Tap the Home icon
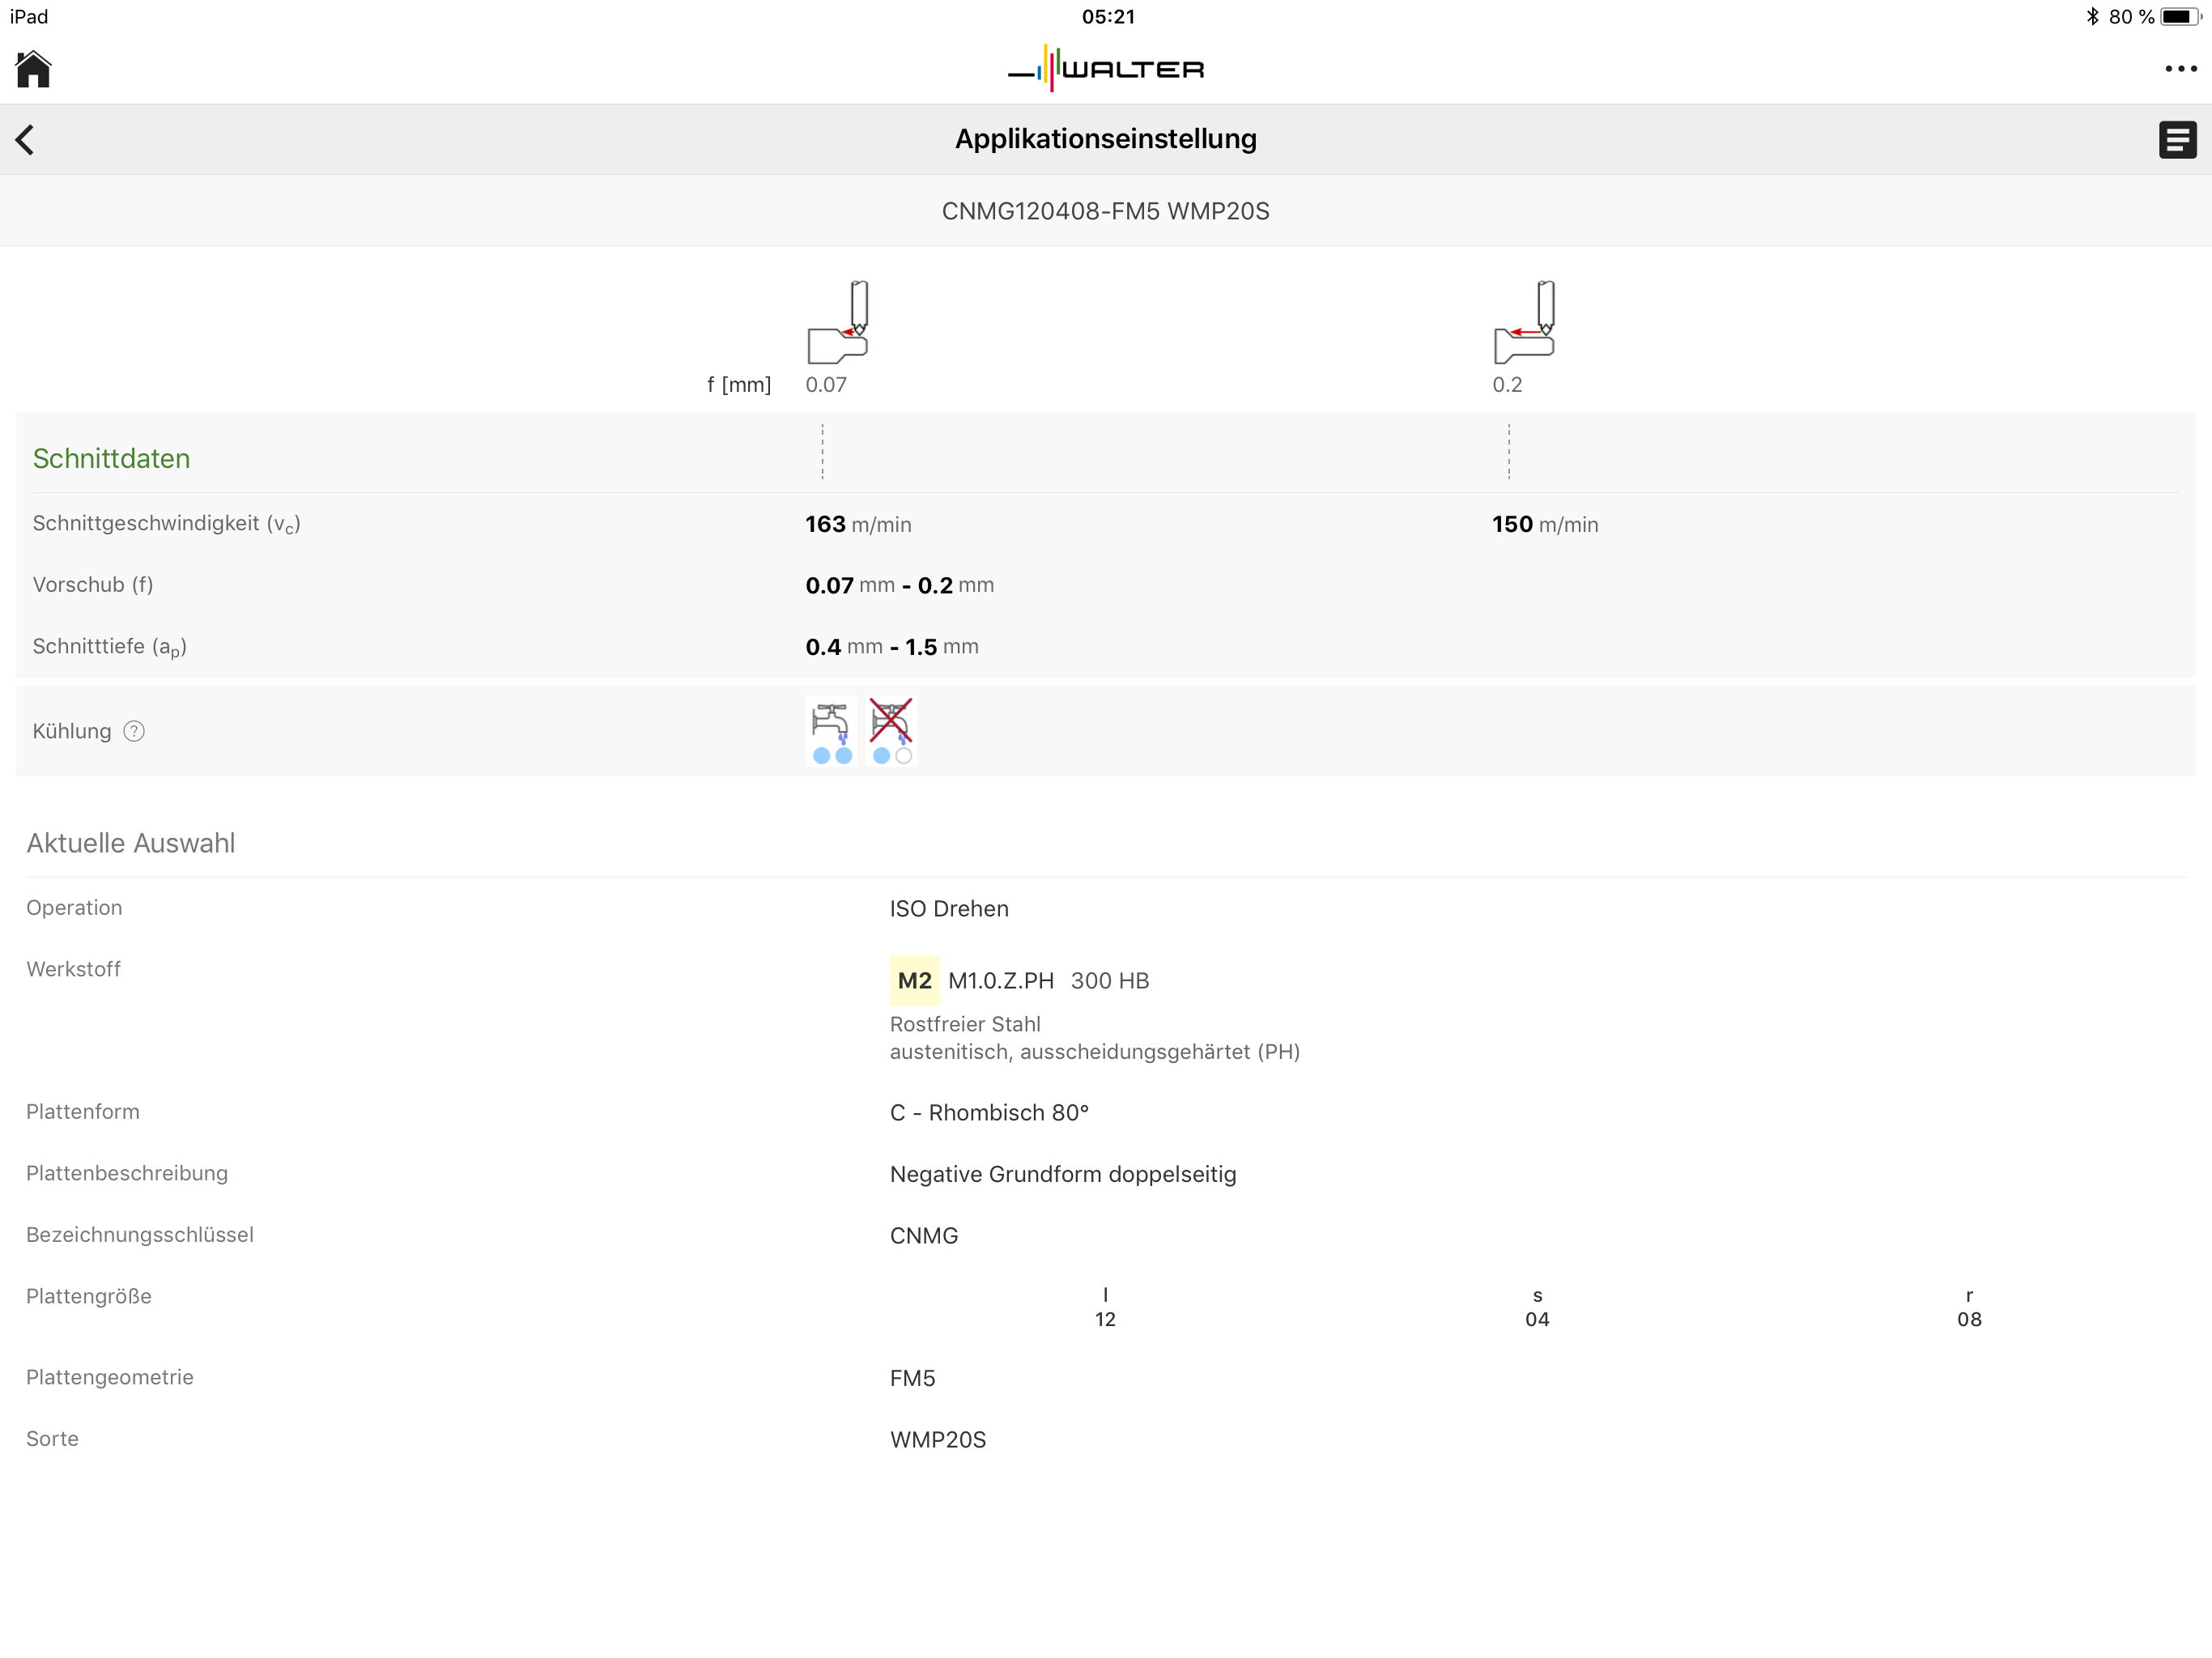2212x1658 pixels. 33,69
